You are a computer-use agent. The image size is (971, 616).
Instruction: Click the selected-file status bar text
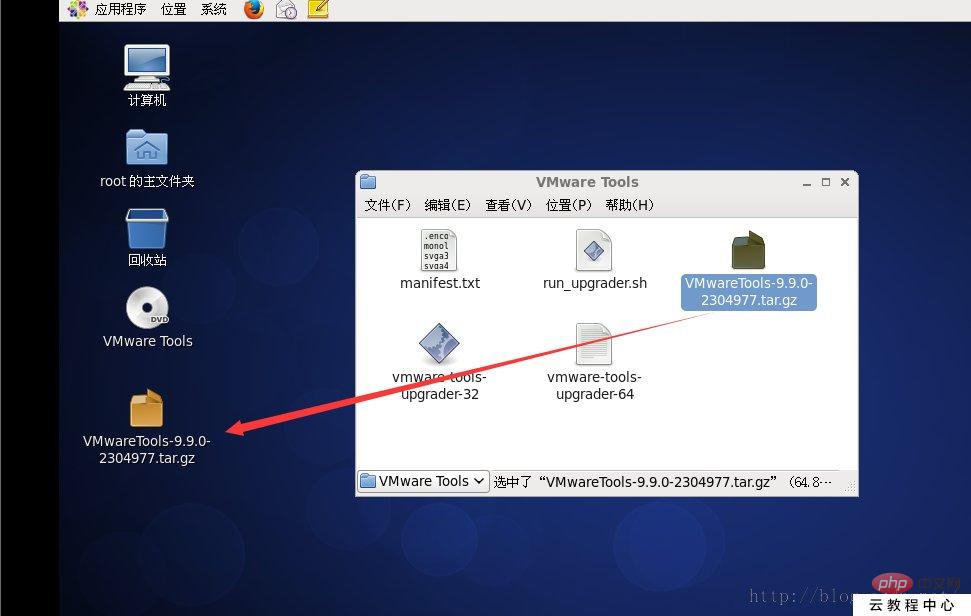point(663,482)
